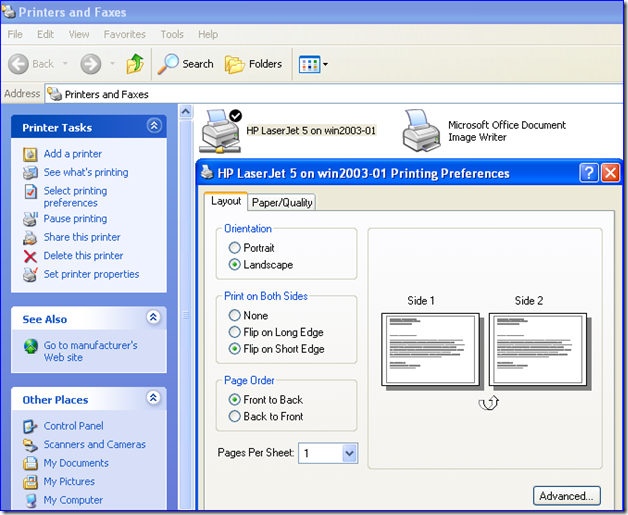Click the Side 1 page preview
The image size is (628, 515).
pyautogui.click(x=431, y=350)
